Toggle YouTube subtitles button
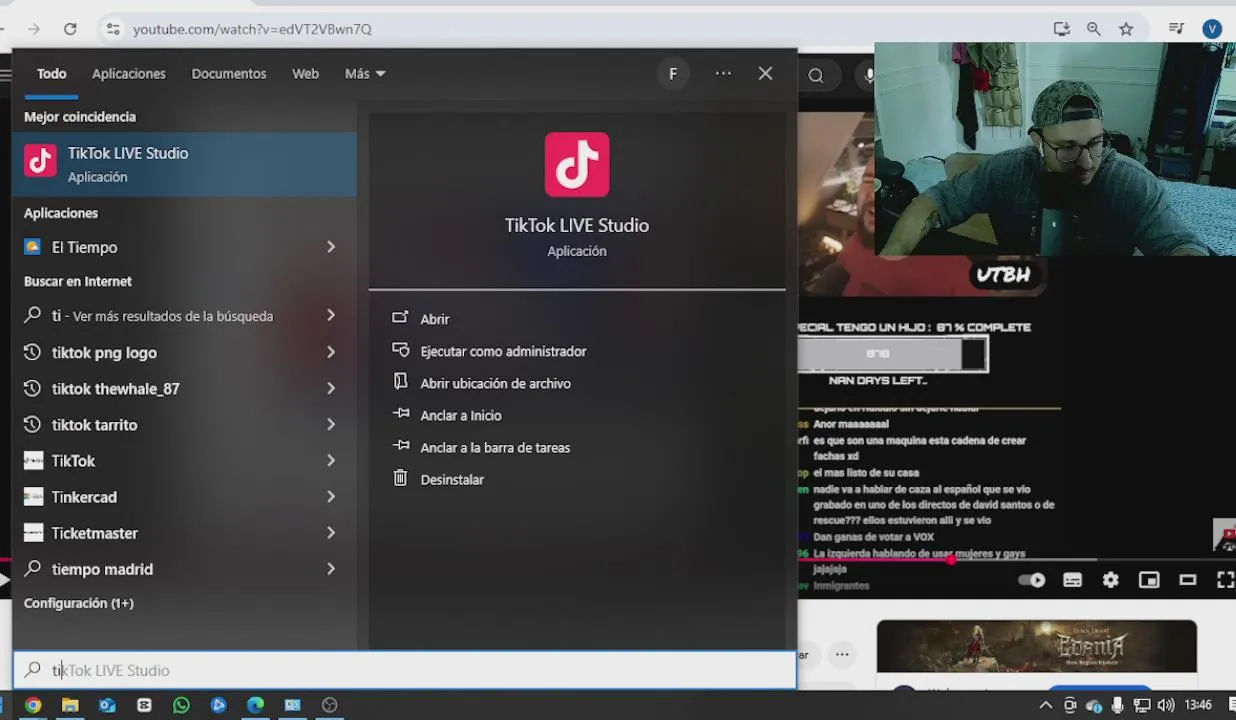1236x720 pixels. pyautogui.click(x=1072, y=580)
